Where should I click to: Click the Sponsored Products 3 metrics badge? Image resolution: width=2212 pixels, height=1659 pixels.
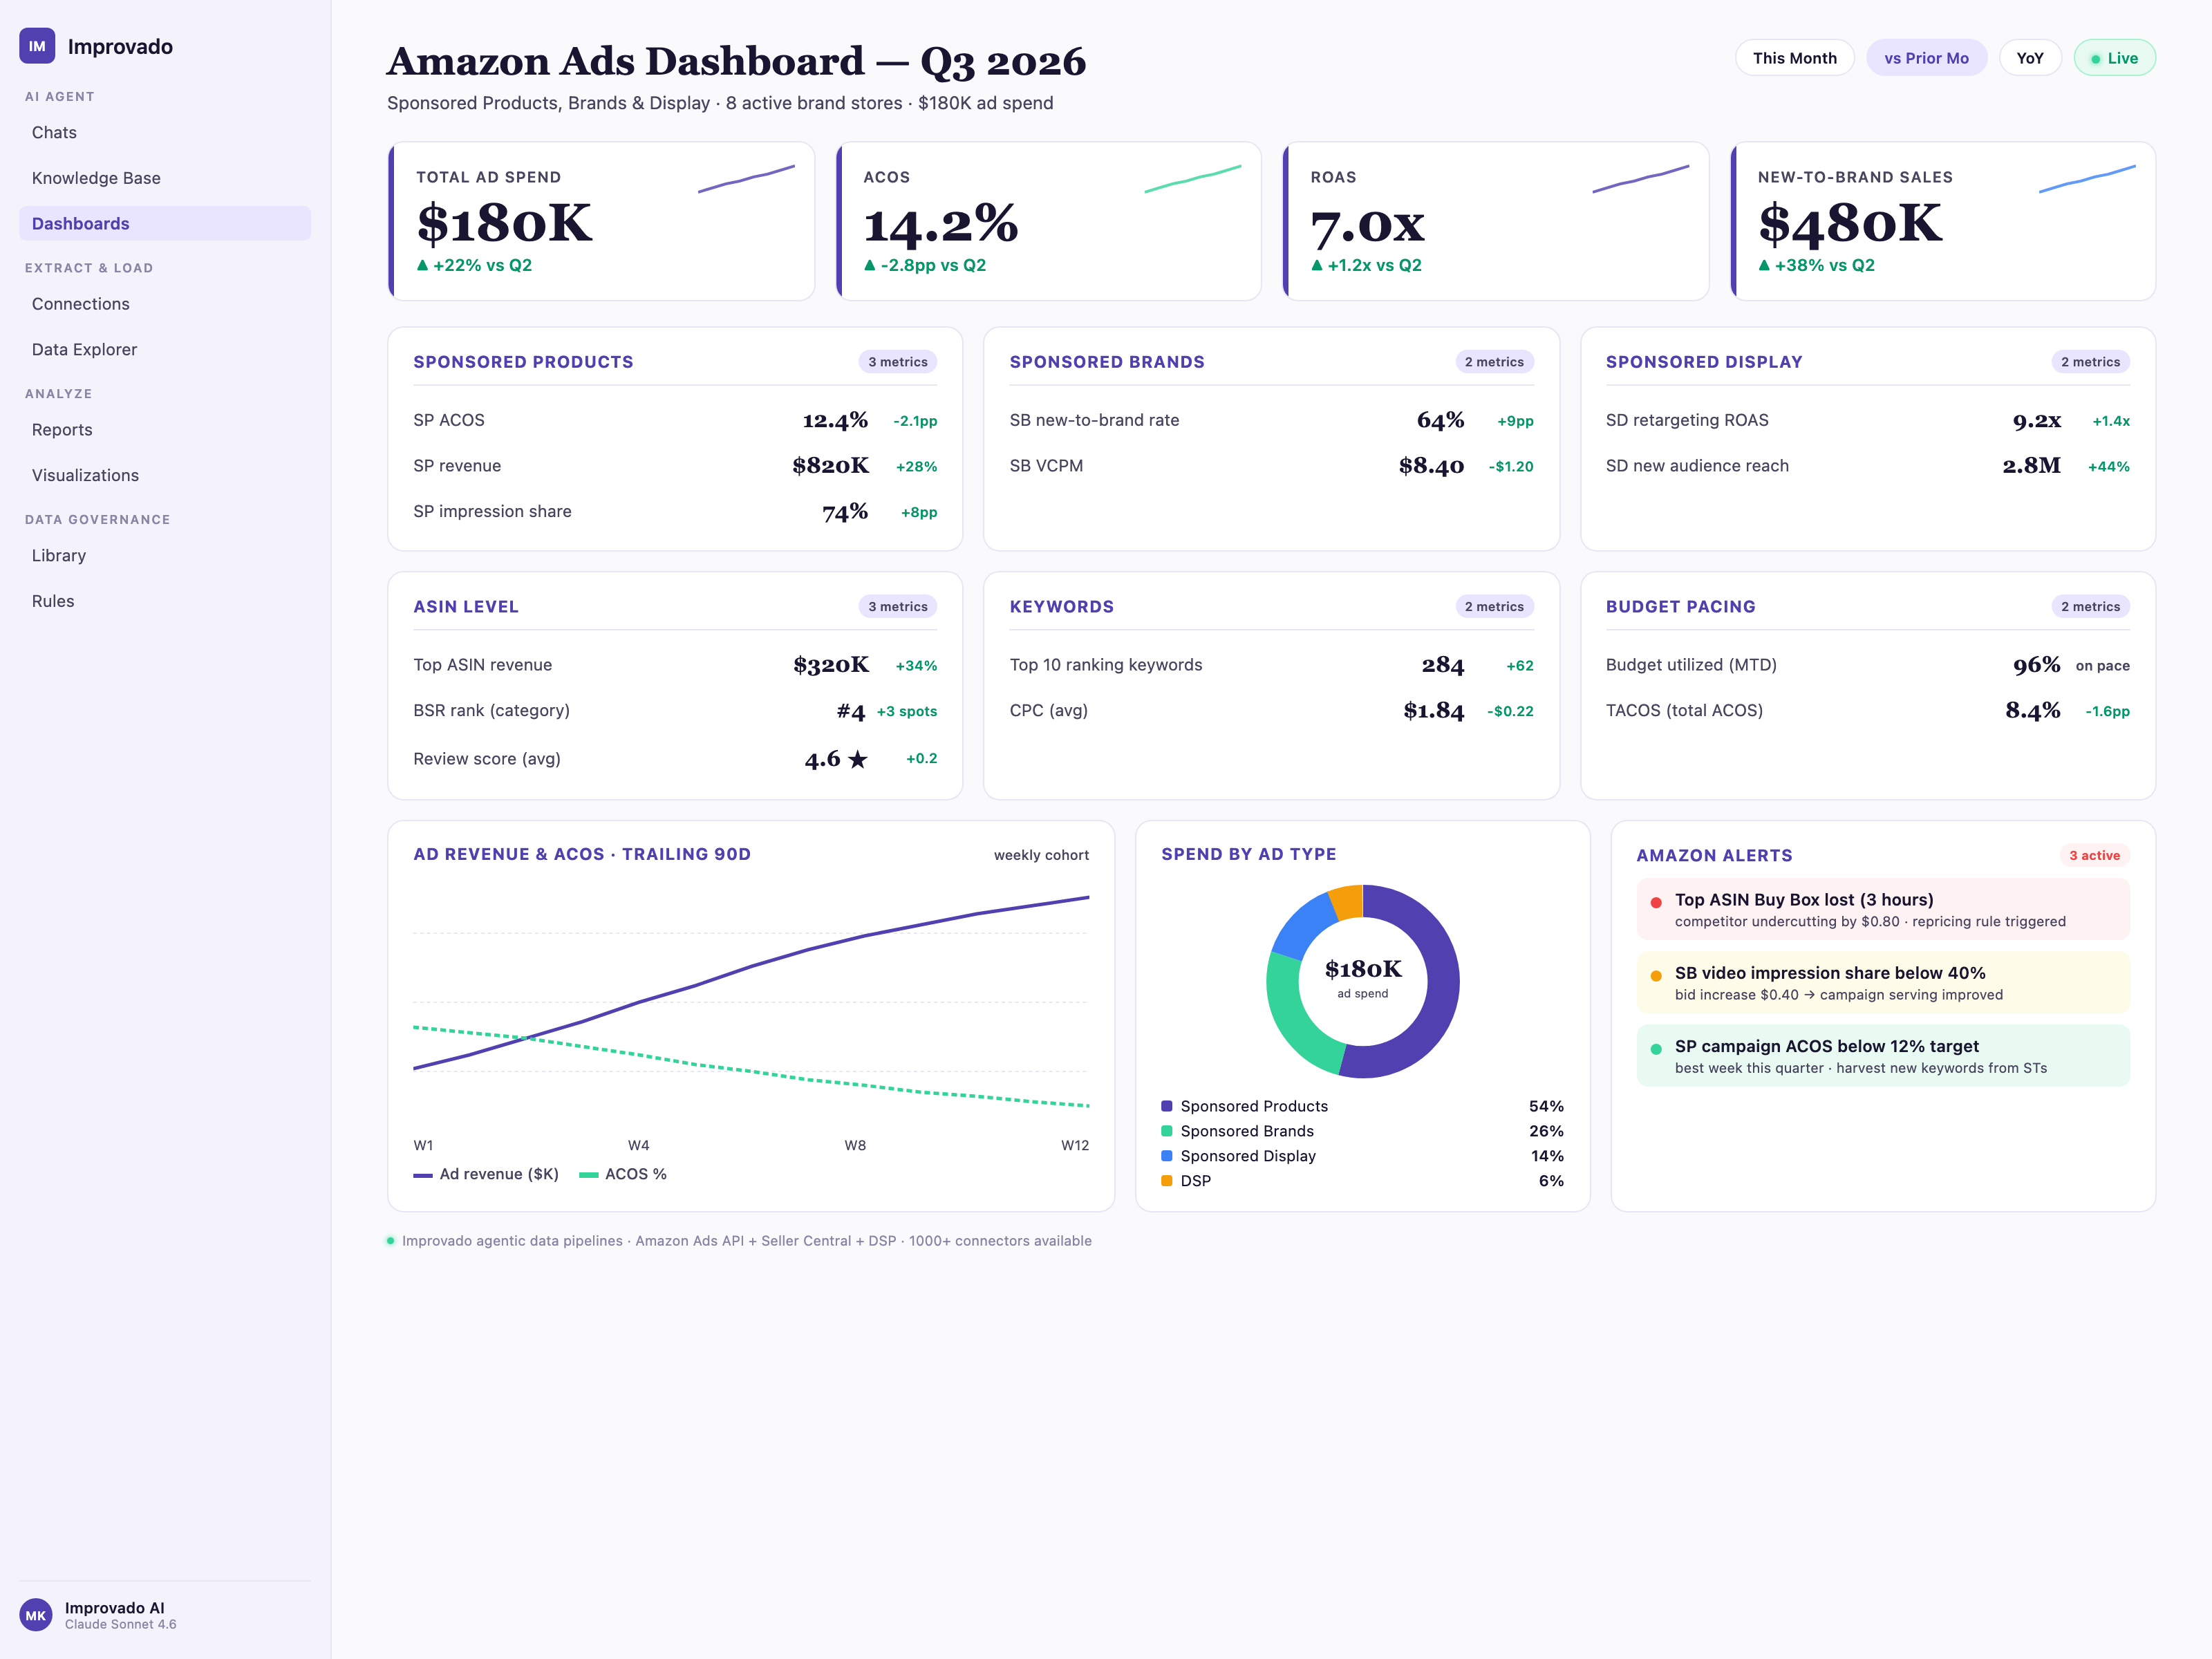click(897, 362)
